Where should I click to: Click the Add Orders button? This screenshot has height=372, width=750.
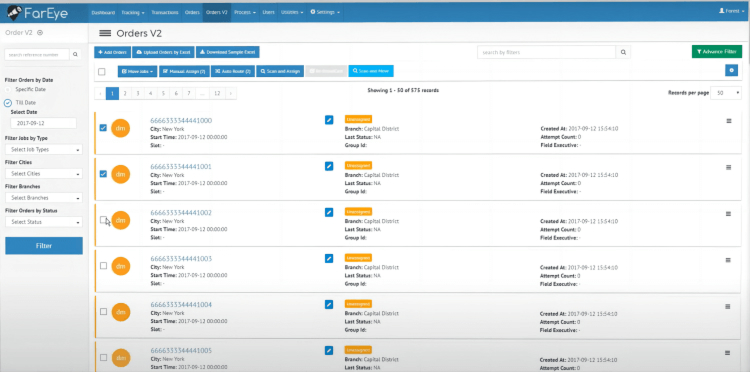(x=112, y=52)
